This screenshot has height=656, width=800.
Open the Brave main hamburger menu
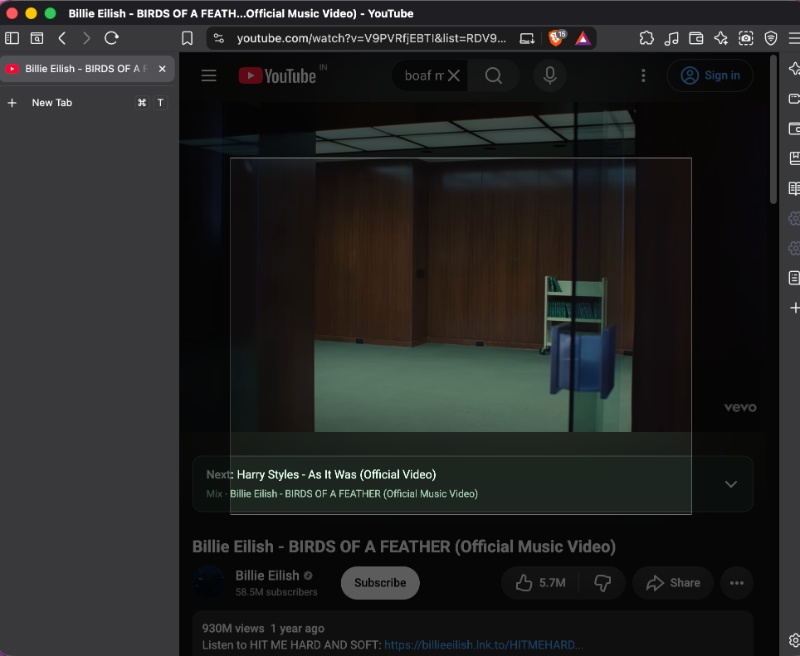(794, 38)
